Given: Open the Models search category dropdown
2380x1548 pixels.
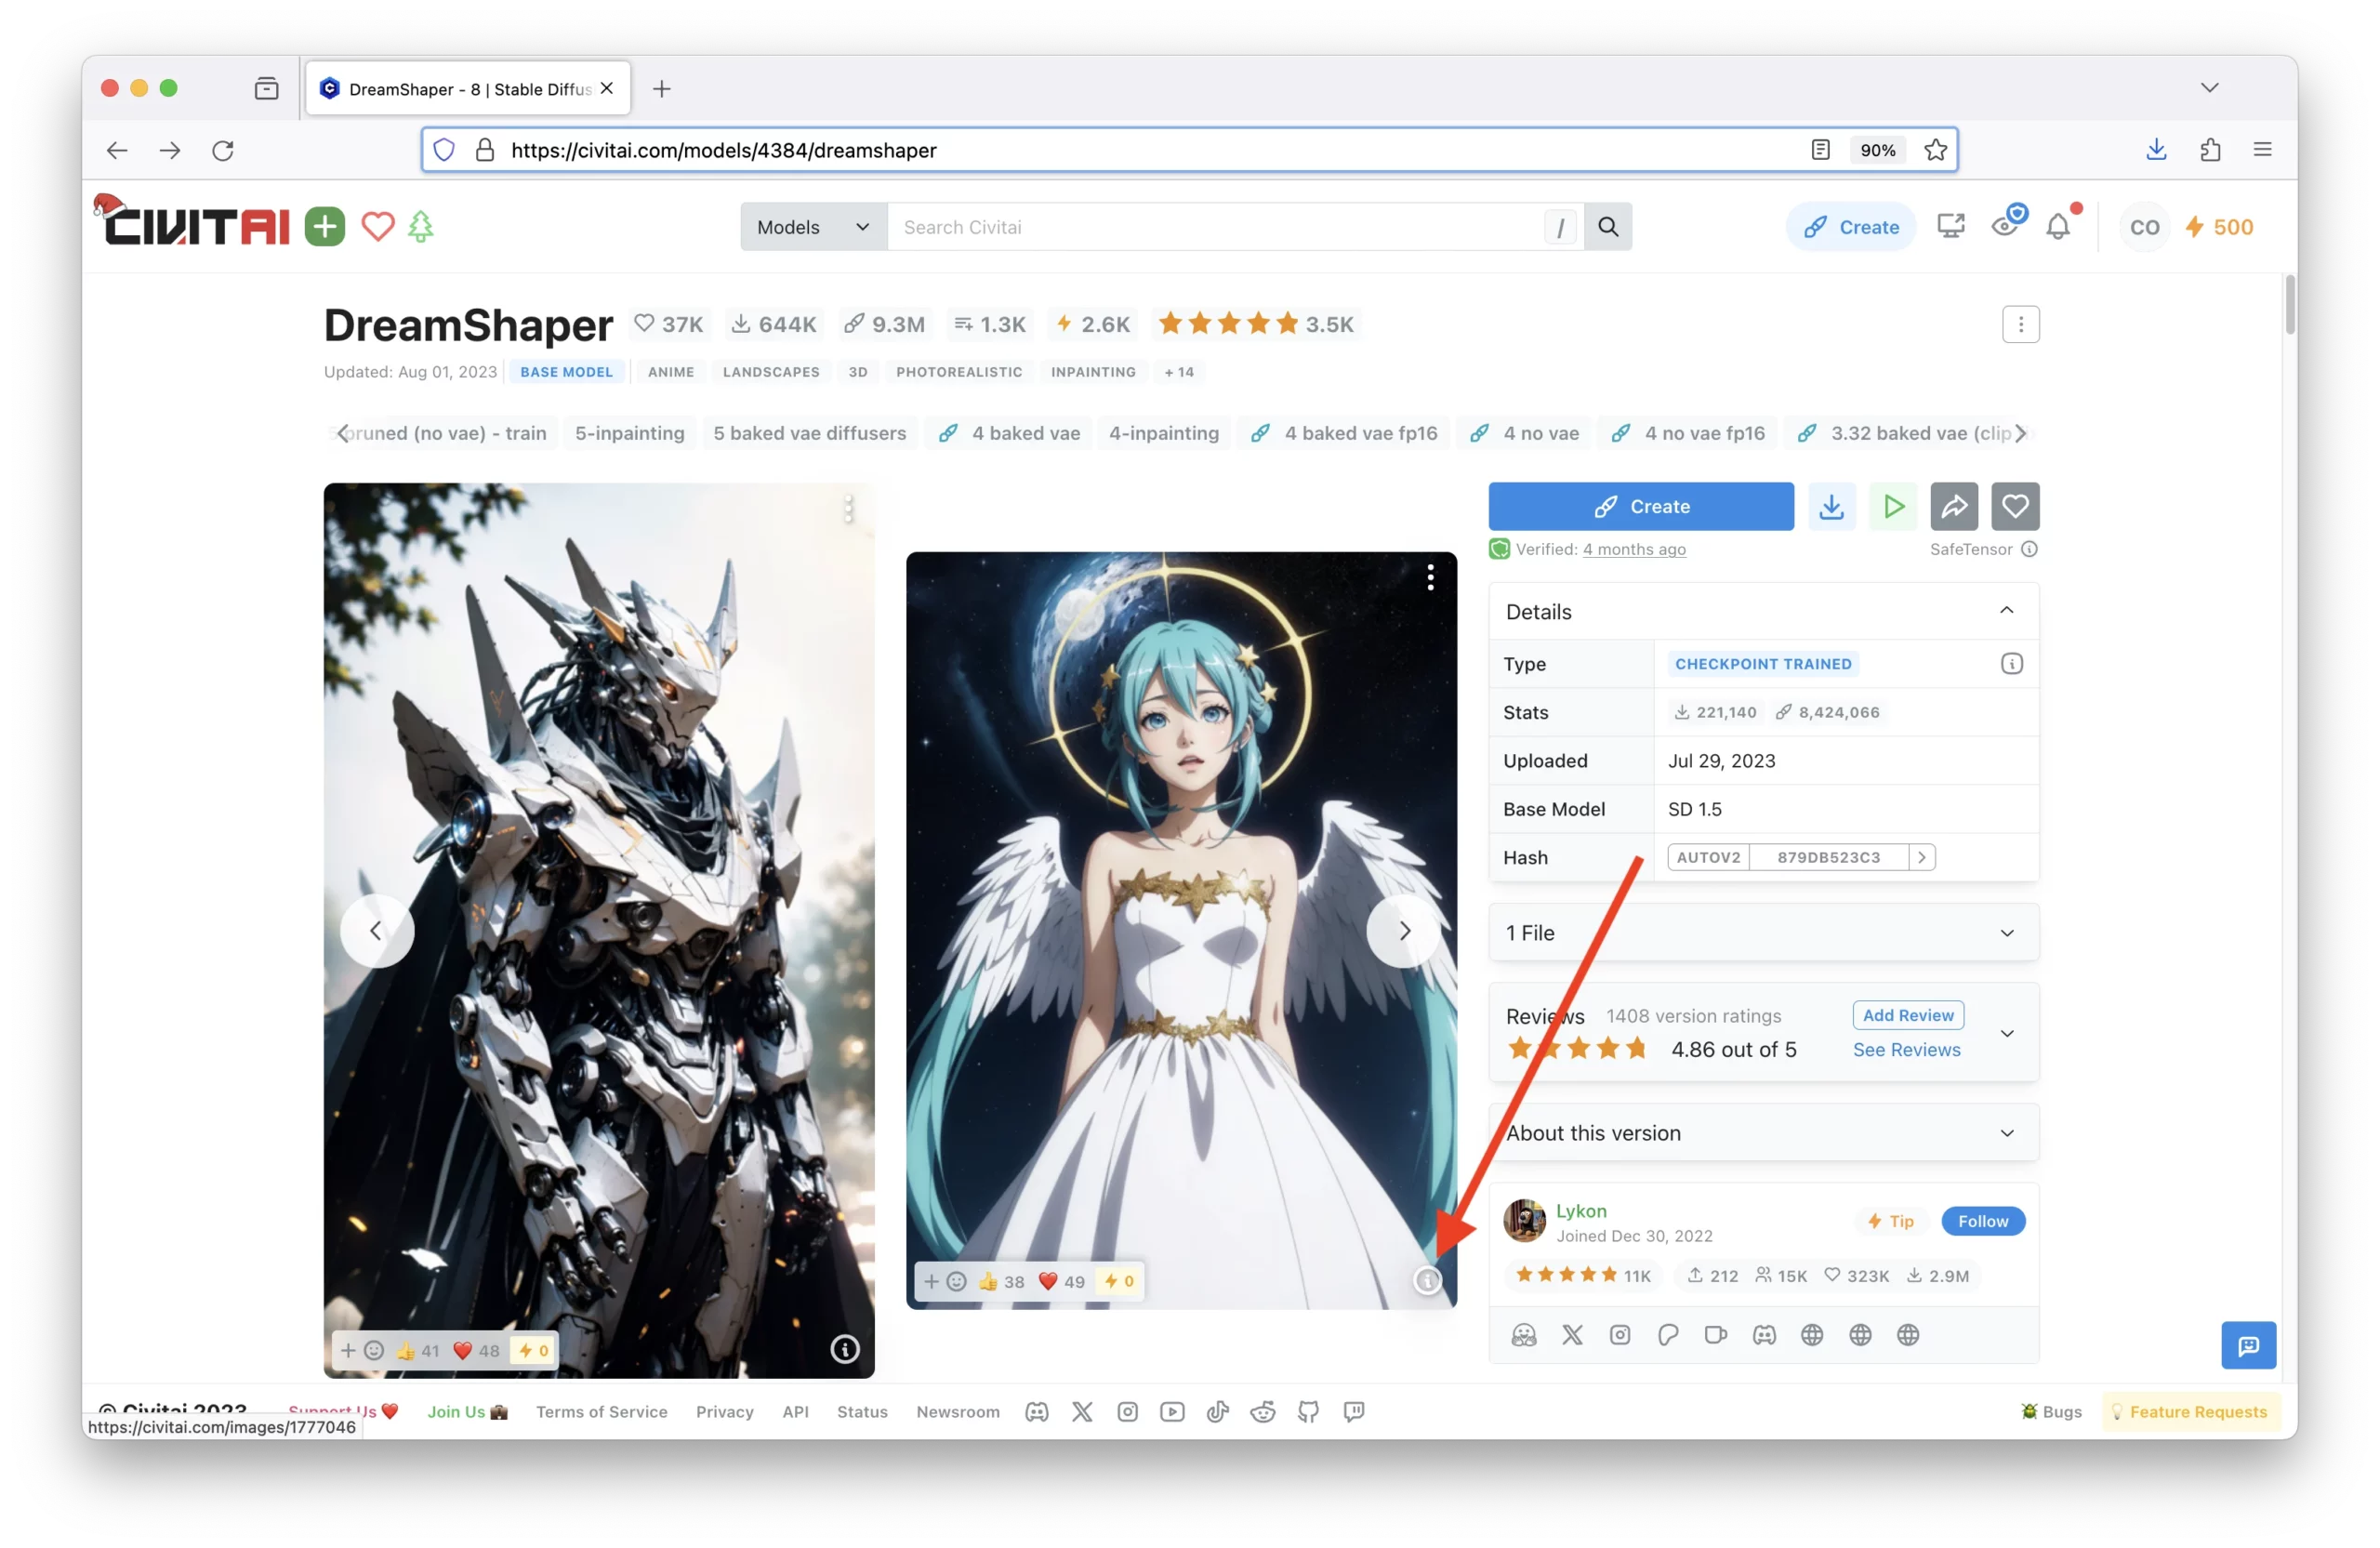Looking at the screenshot, I should pos(813,227).
